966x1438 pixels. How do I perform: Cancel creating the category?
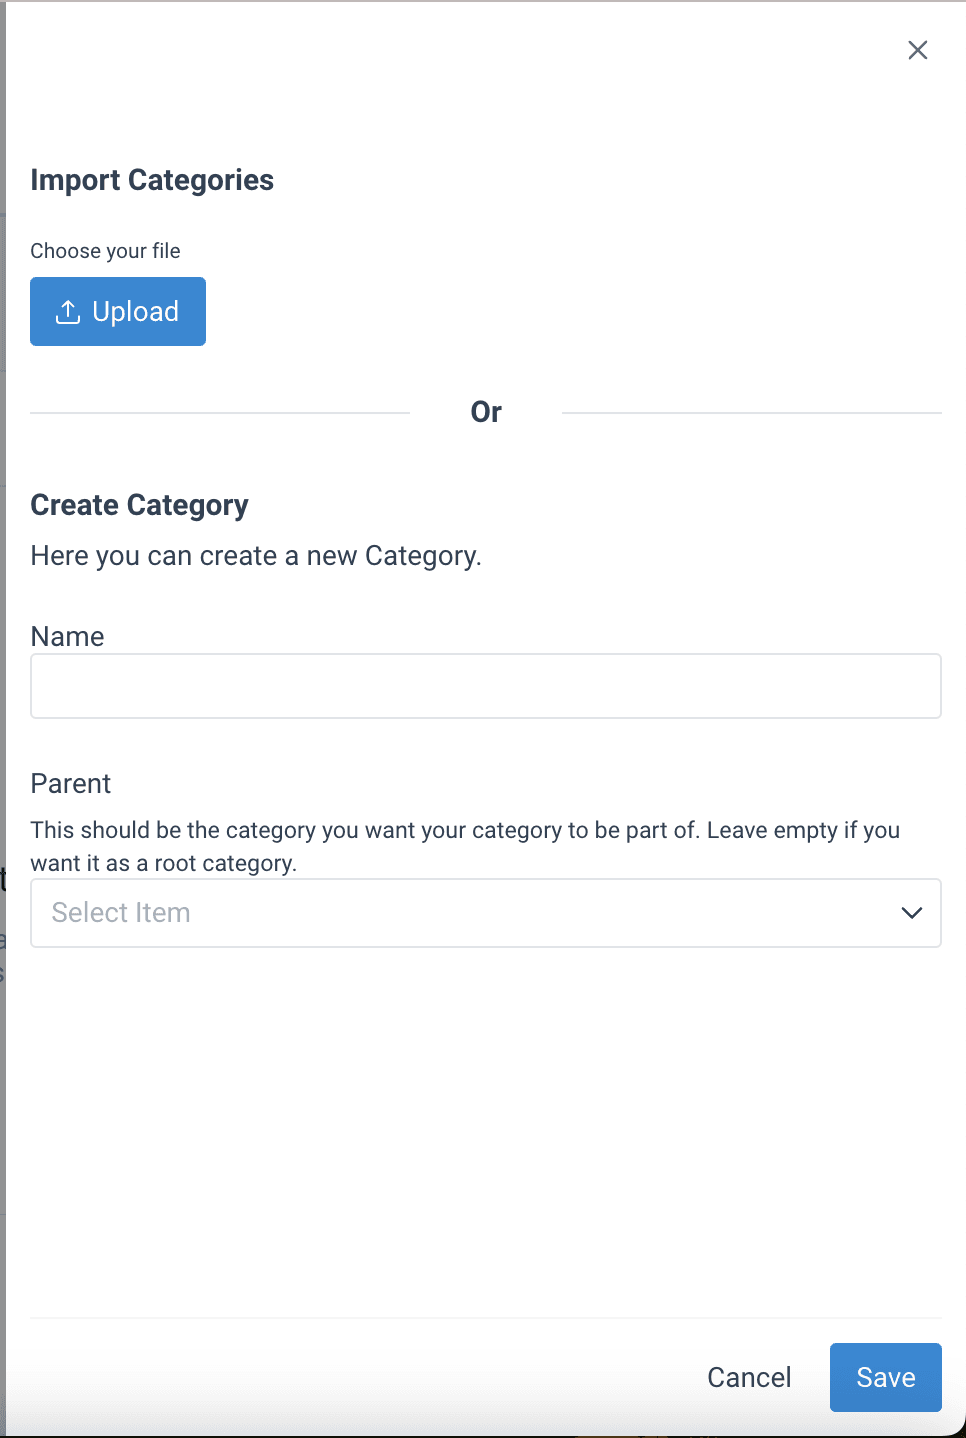(749, 1377)
